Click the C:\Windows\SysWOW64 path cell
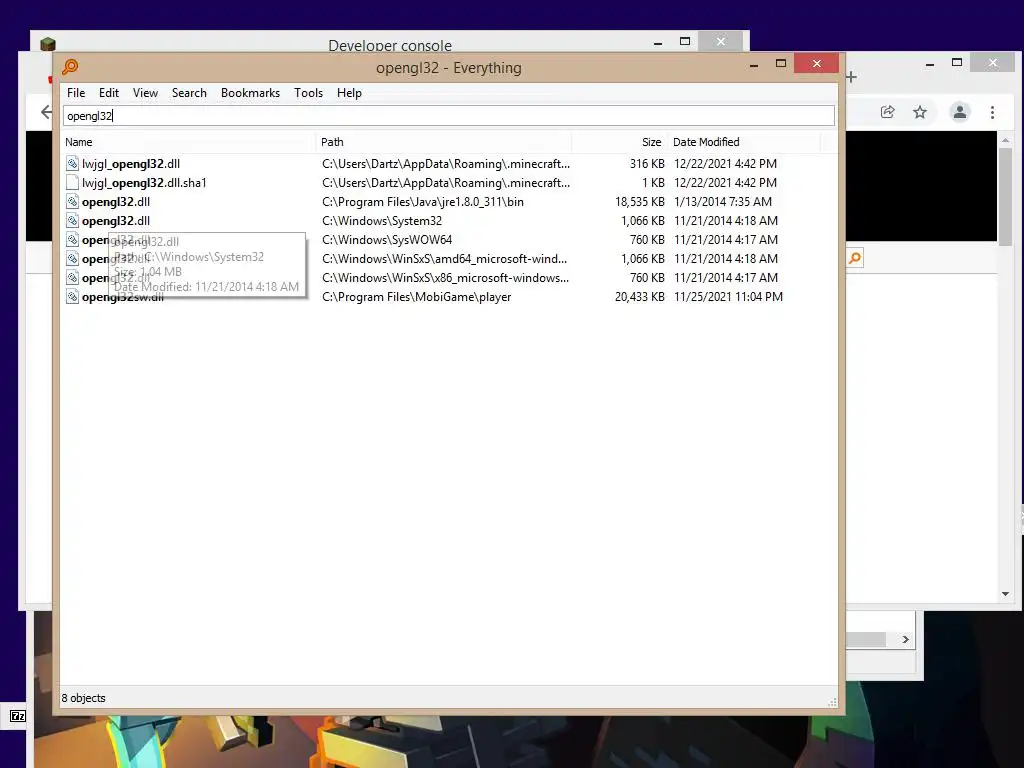 coord(387,240)
